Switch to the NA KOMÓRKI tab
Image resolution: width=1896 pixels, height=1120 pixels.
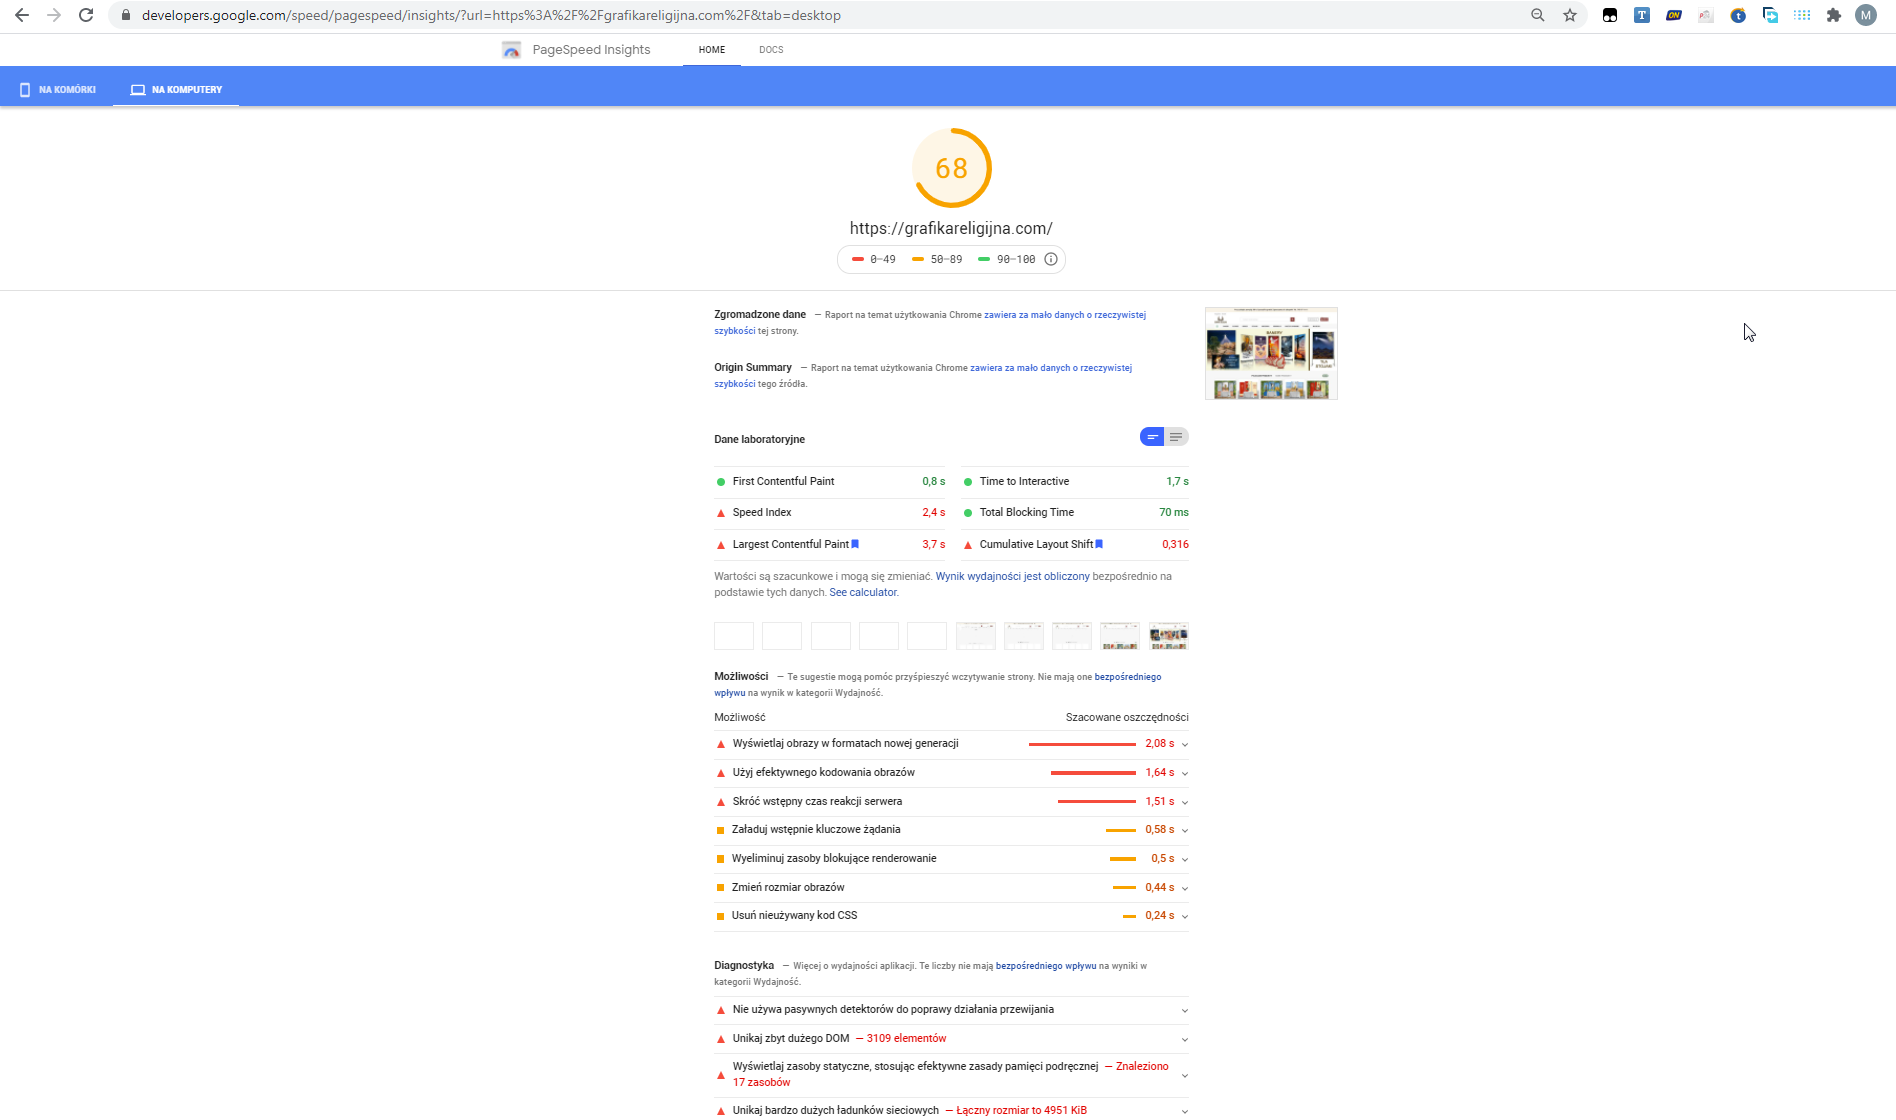[x=58, y=90]
